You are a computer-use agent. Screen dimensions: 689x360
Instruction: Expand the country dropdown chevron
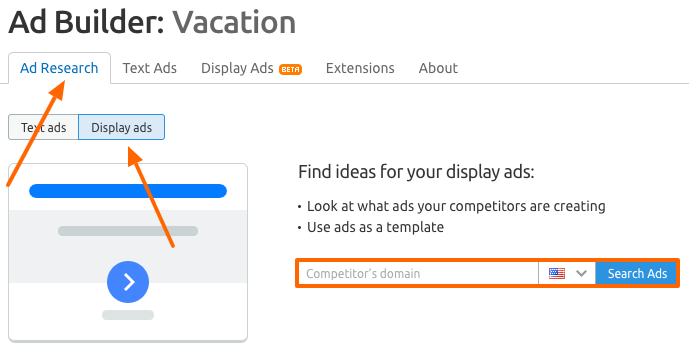pyautogui.click(x=581, y=273)
